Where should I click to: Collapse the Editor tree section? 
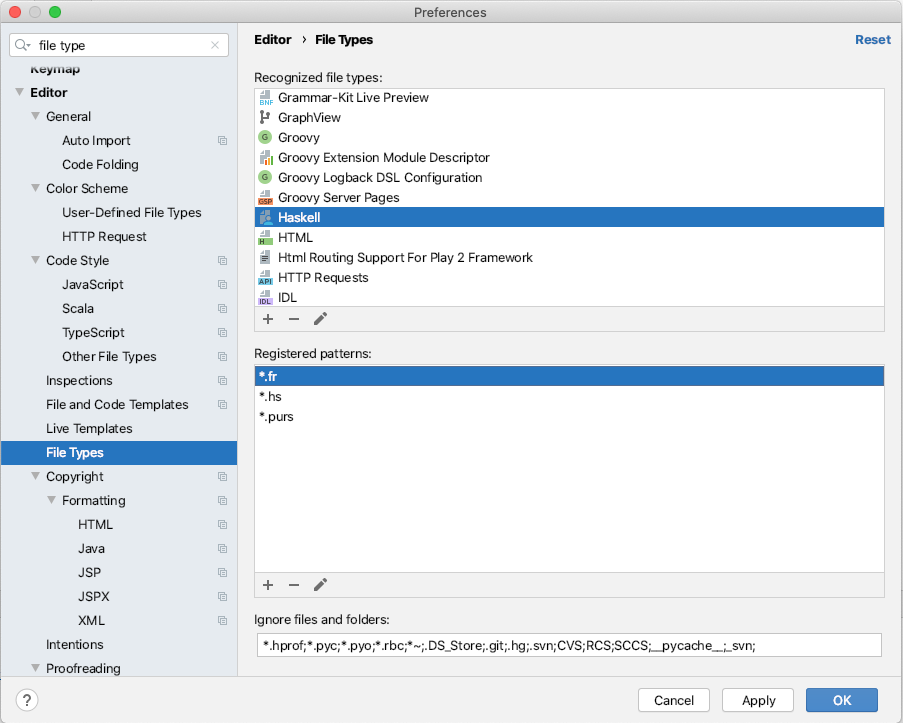(x=19, y=93)
